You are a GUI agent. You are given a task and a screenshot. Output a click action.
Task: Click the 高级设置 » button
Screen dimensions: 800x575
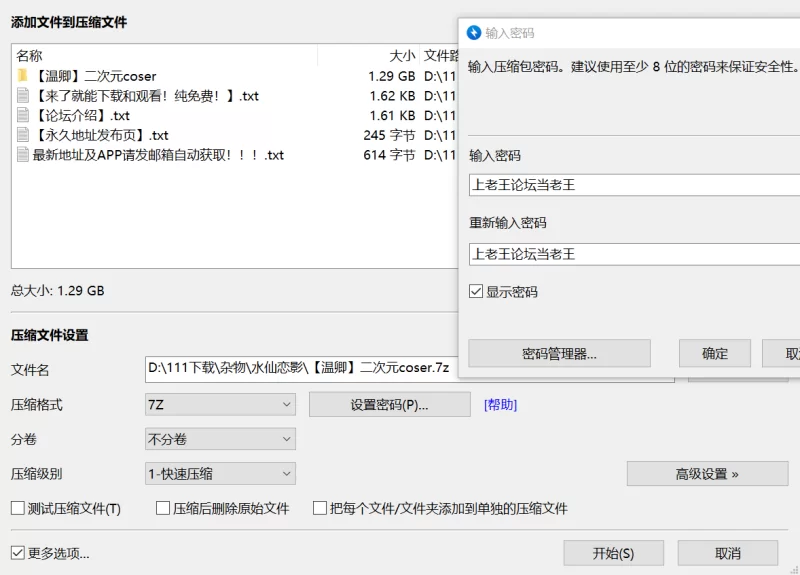pyautogui.click(x=708, y=474)
